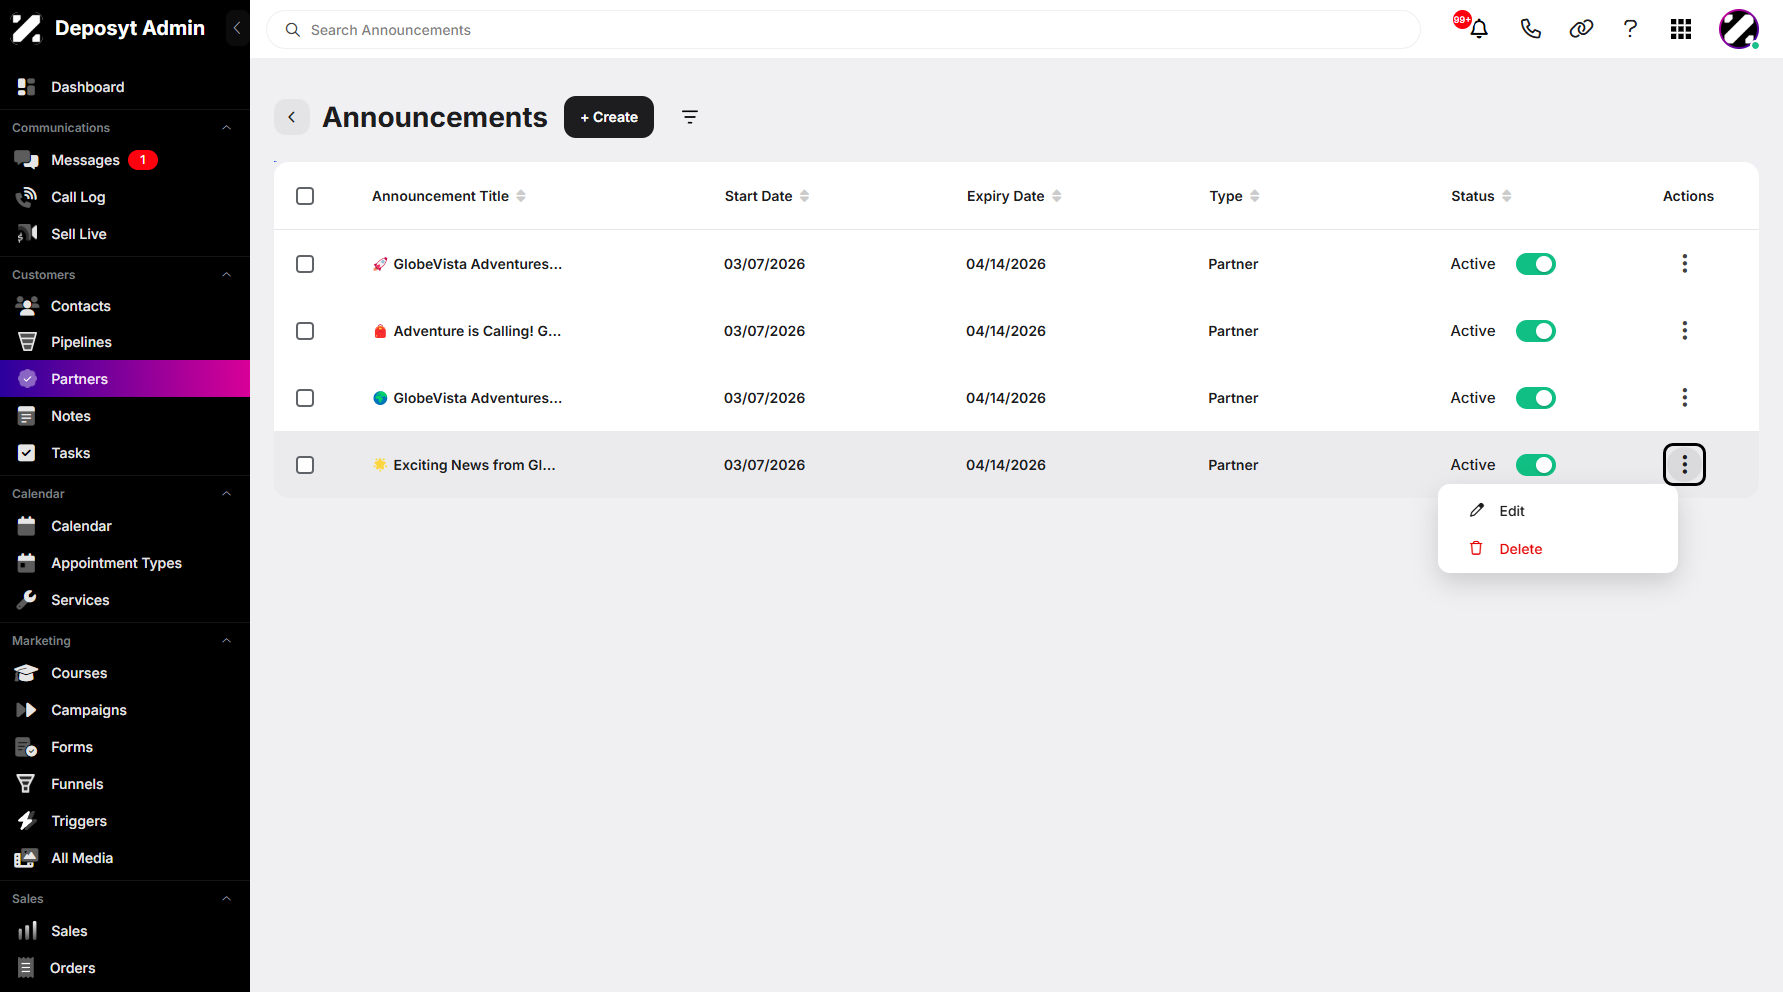Viewport: 1783px width, 992px height.
Task: Open the filter icon next to Create
Action: coord(690,117)
